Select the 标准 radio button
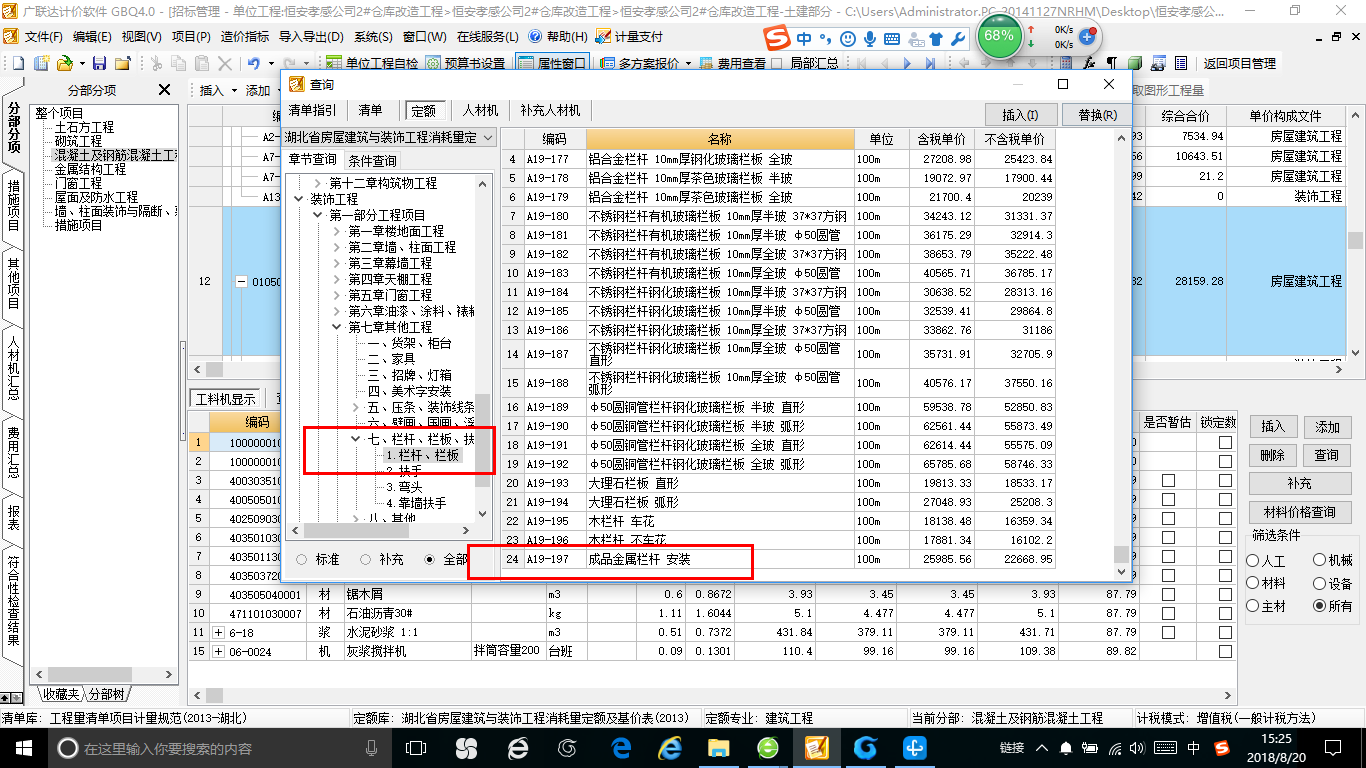 (303, 560)
